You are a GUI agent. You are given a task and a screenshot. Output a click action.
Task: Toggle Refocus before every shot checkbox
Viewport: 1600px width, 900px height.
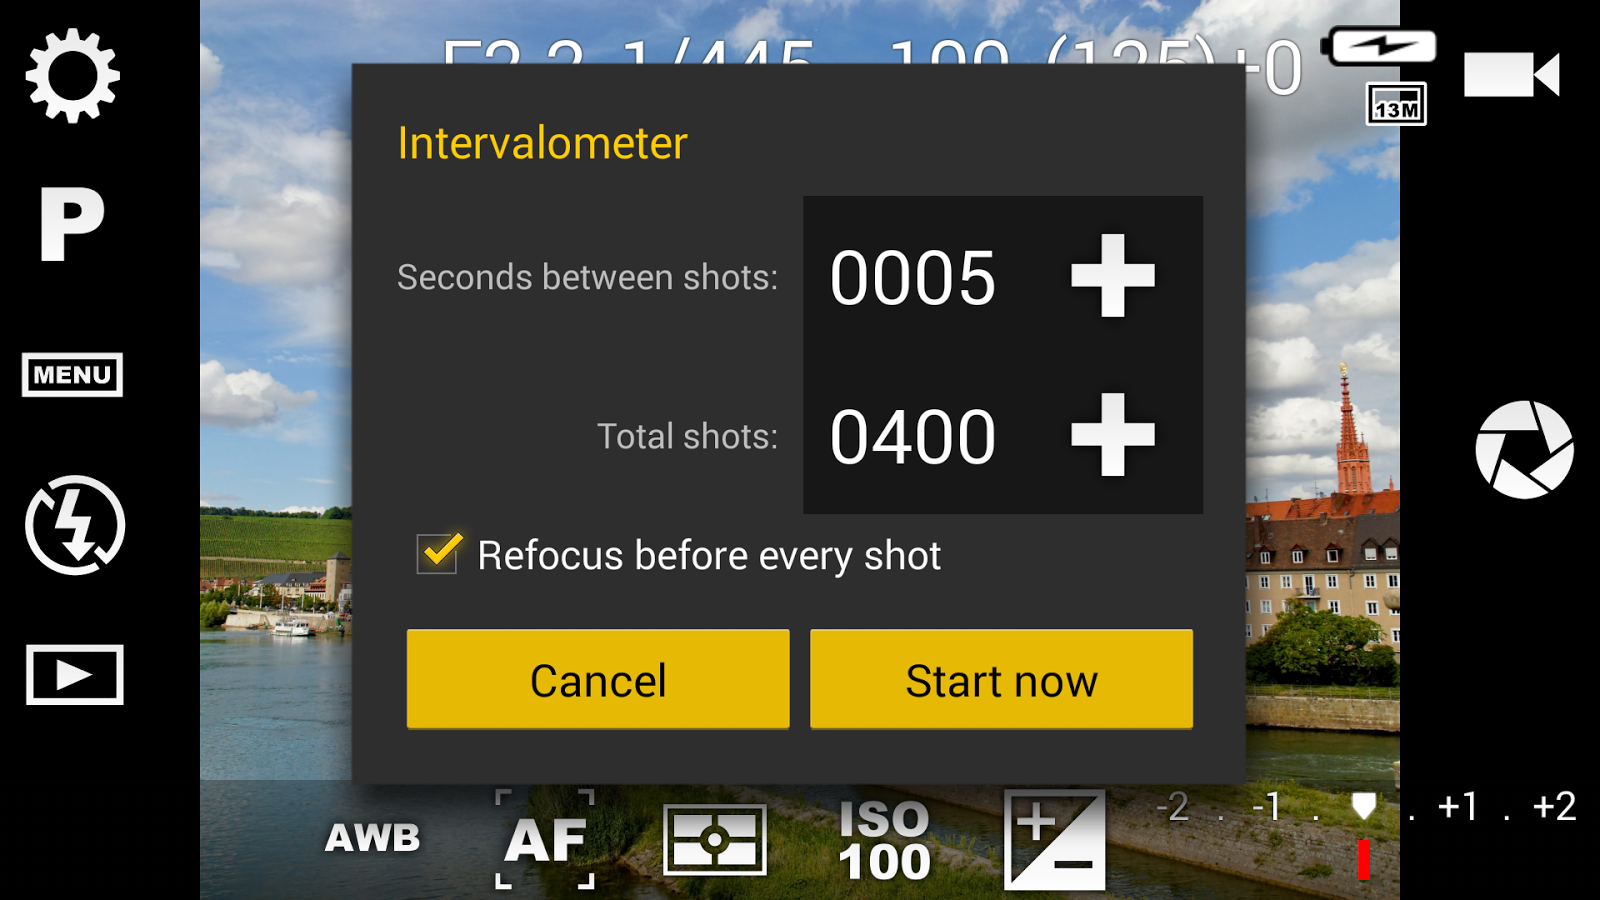coord(438,553)
